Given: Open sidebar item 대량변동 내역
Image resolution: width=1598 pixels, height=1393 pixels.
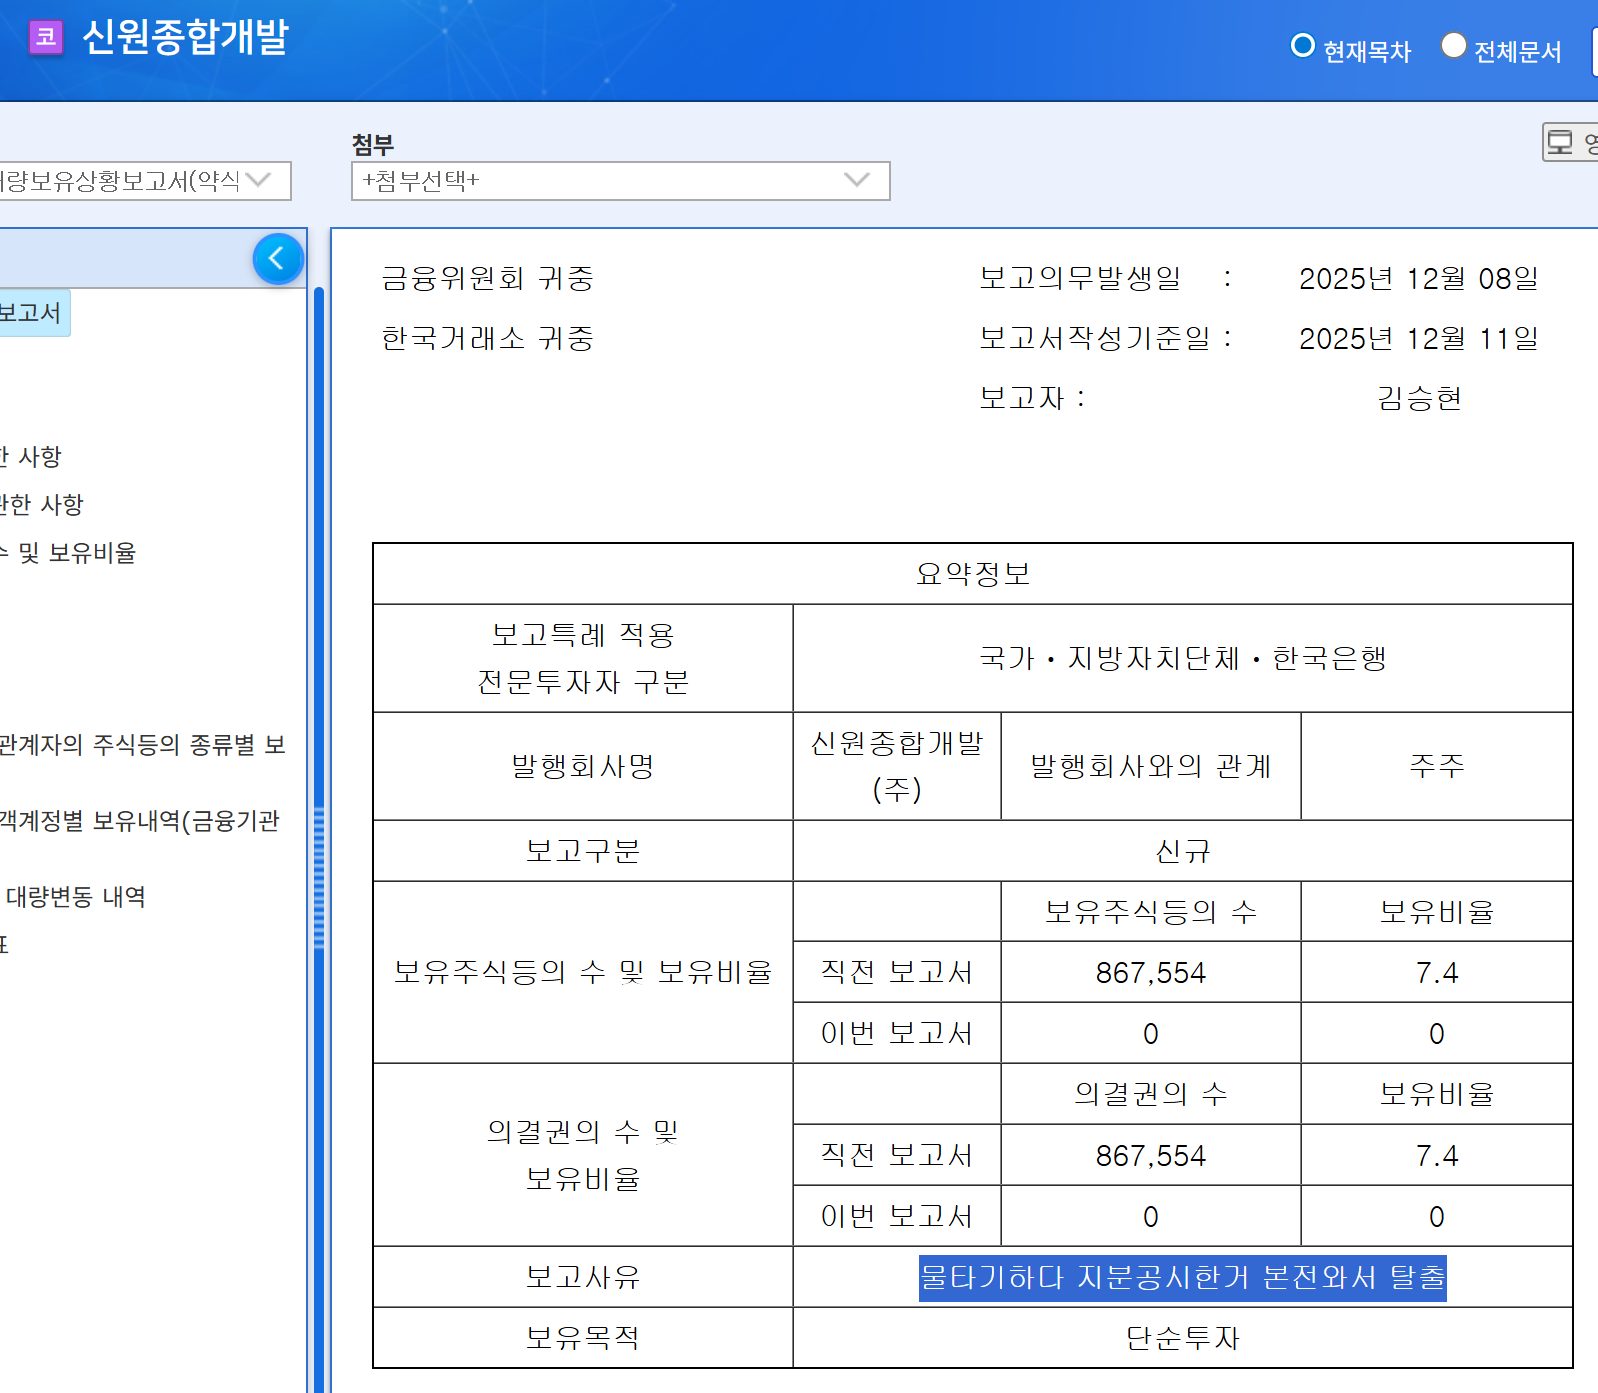Looking at the screenshot, I should click(76, 897).
